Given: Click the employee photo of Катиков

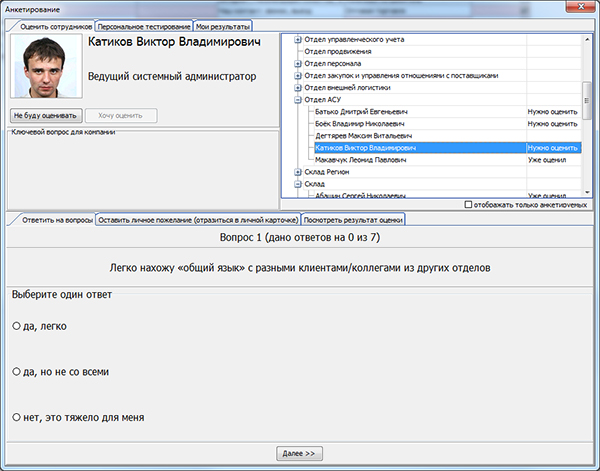Looking at the screenshot, I should [46, 68].
